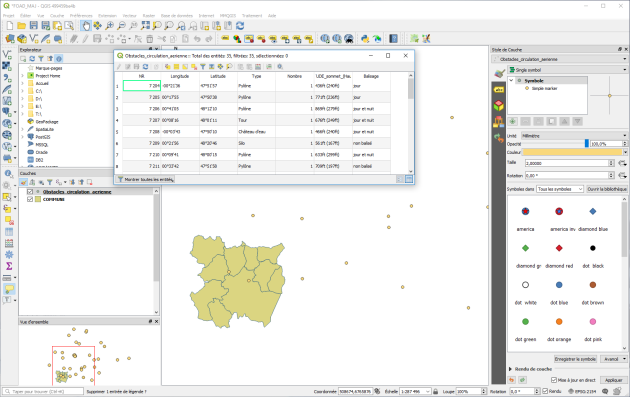Click the search box Taper pour trouver
Viewport: 630px width, 397px height.
43,391
